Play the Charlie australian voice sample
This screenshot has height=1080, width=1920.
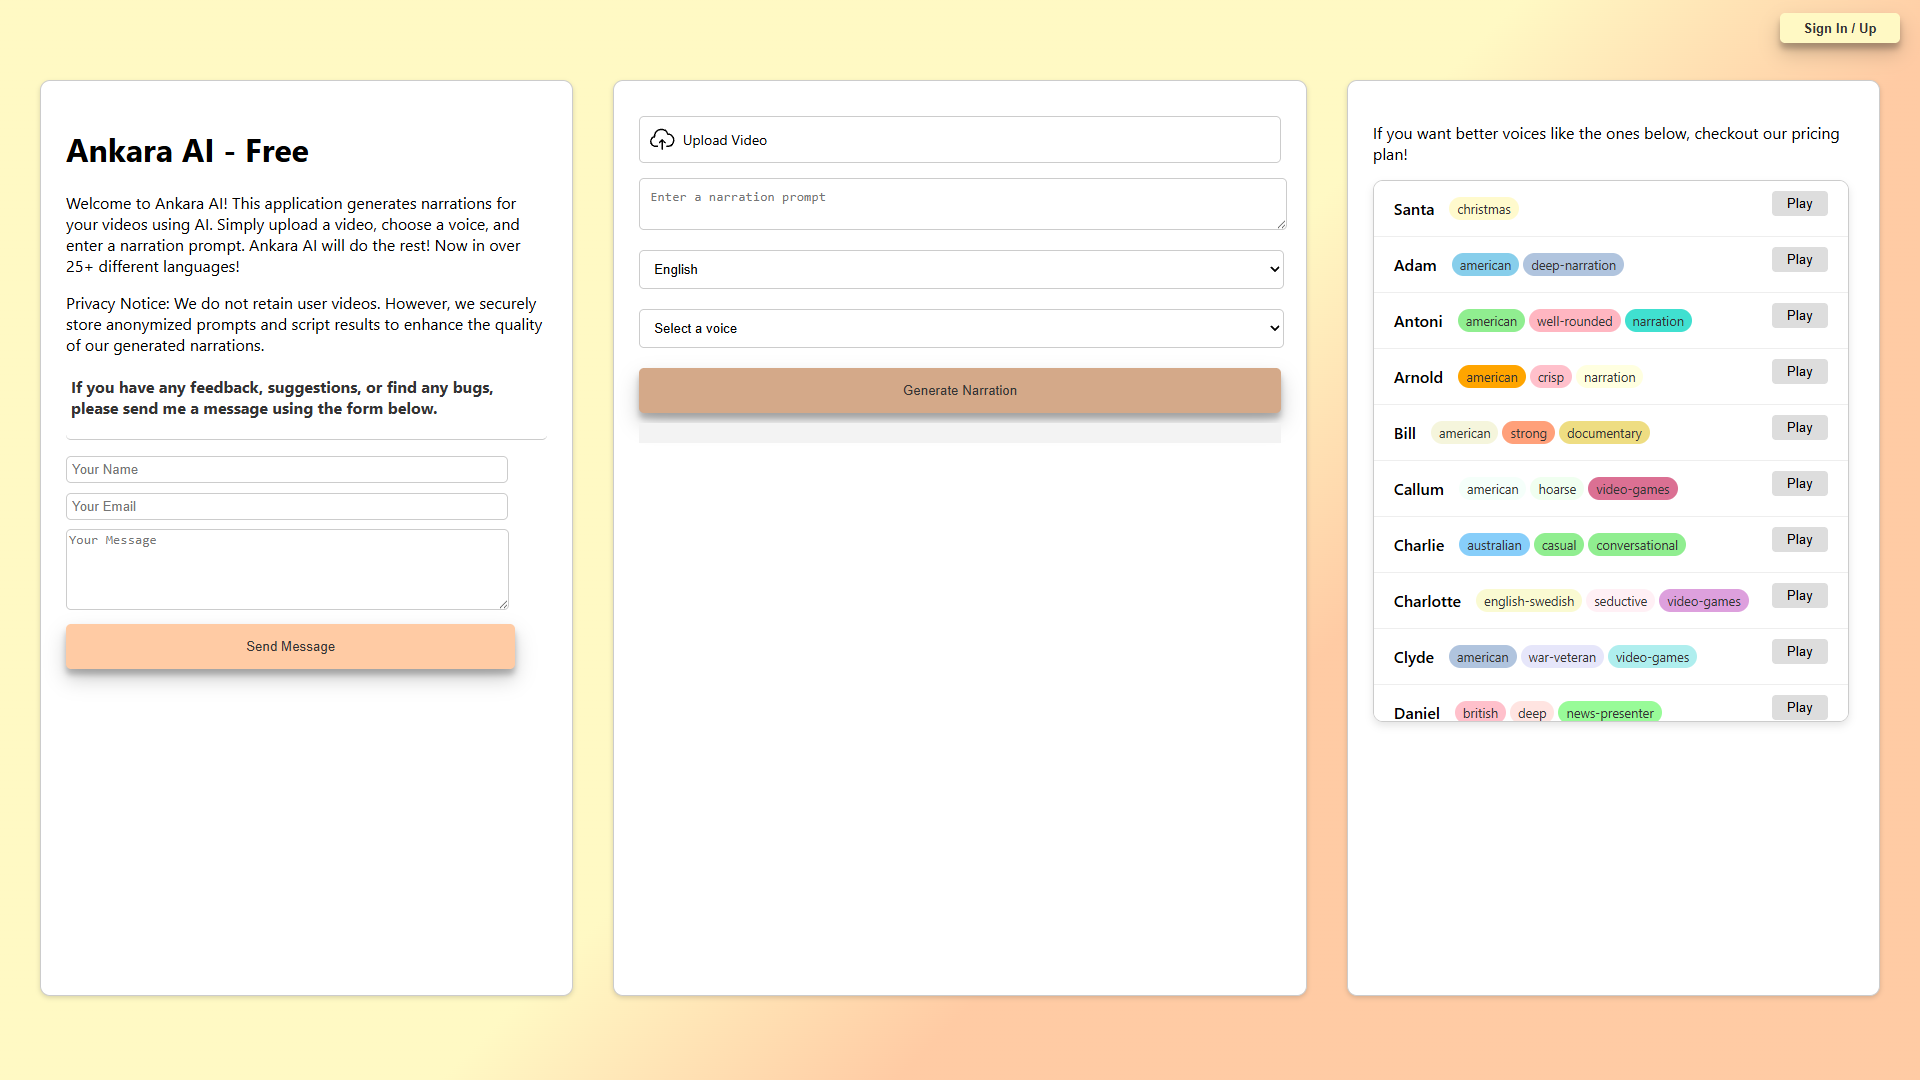(1799, 540)
